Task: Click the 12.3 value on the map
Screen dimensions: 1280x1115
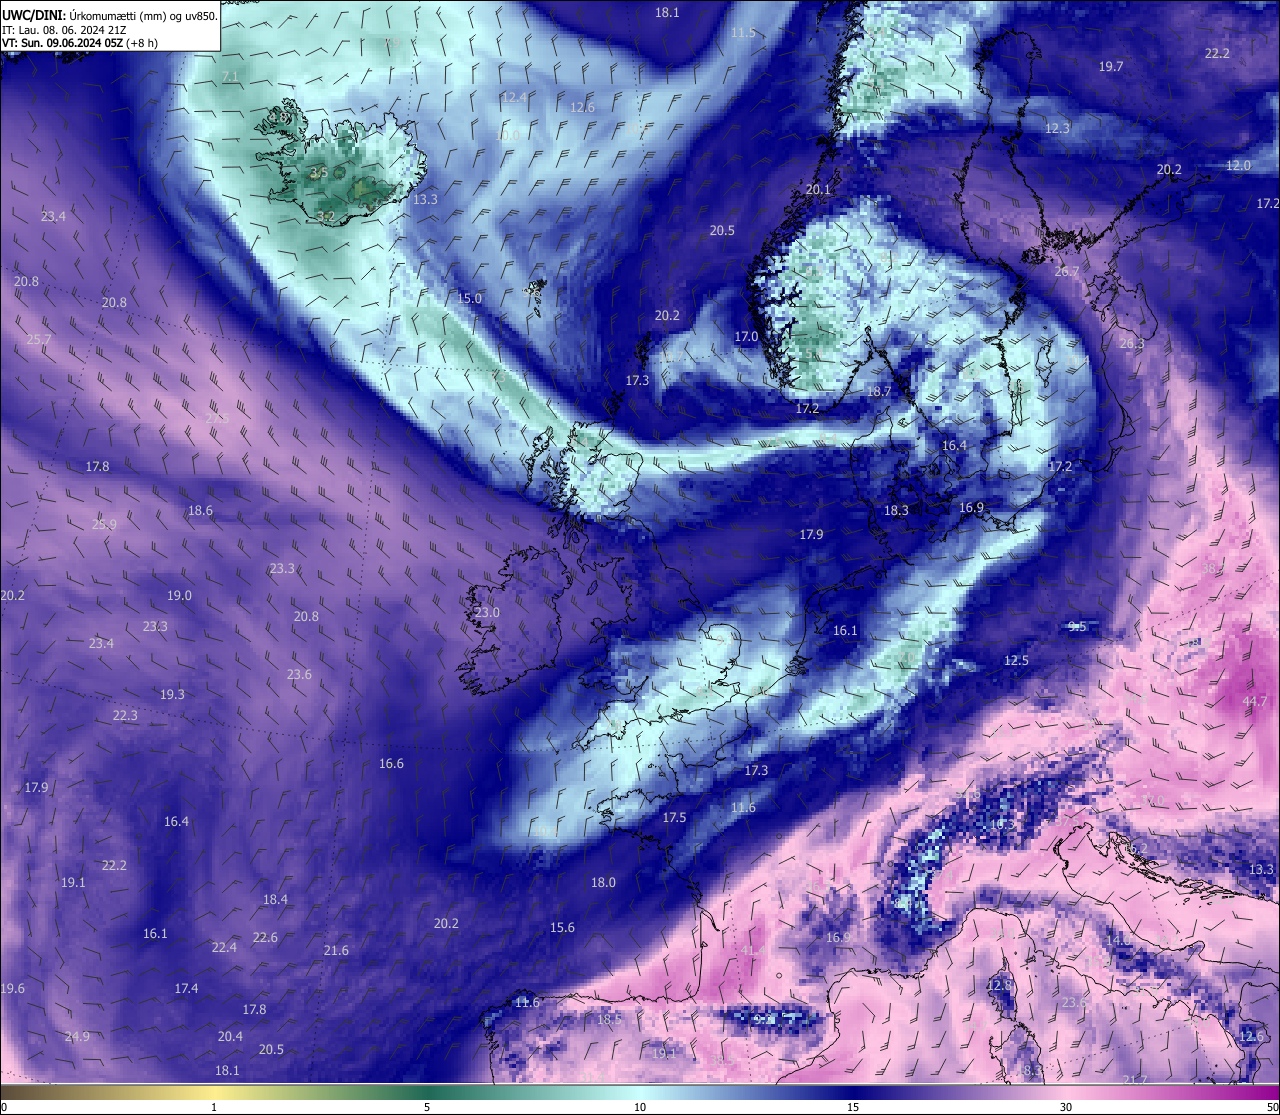Action: click(x=1057, y=128)
